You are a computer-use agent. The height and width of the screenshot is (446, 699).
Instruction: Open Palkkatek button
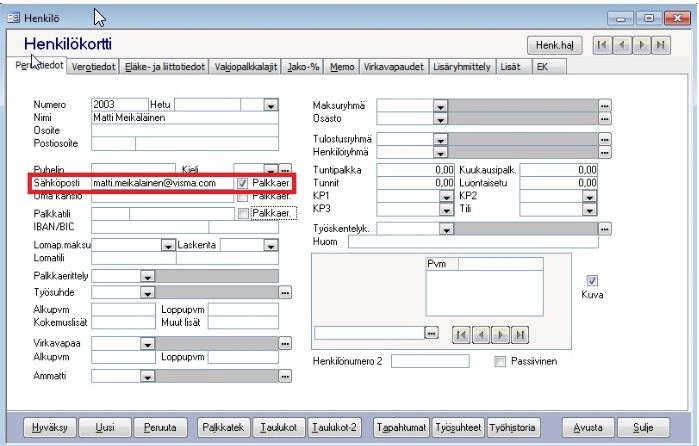(223, 428)
